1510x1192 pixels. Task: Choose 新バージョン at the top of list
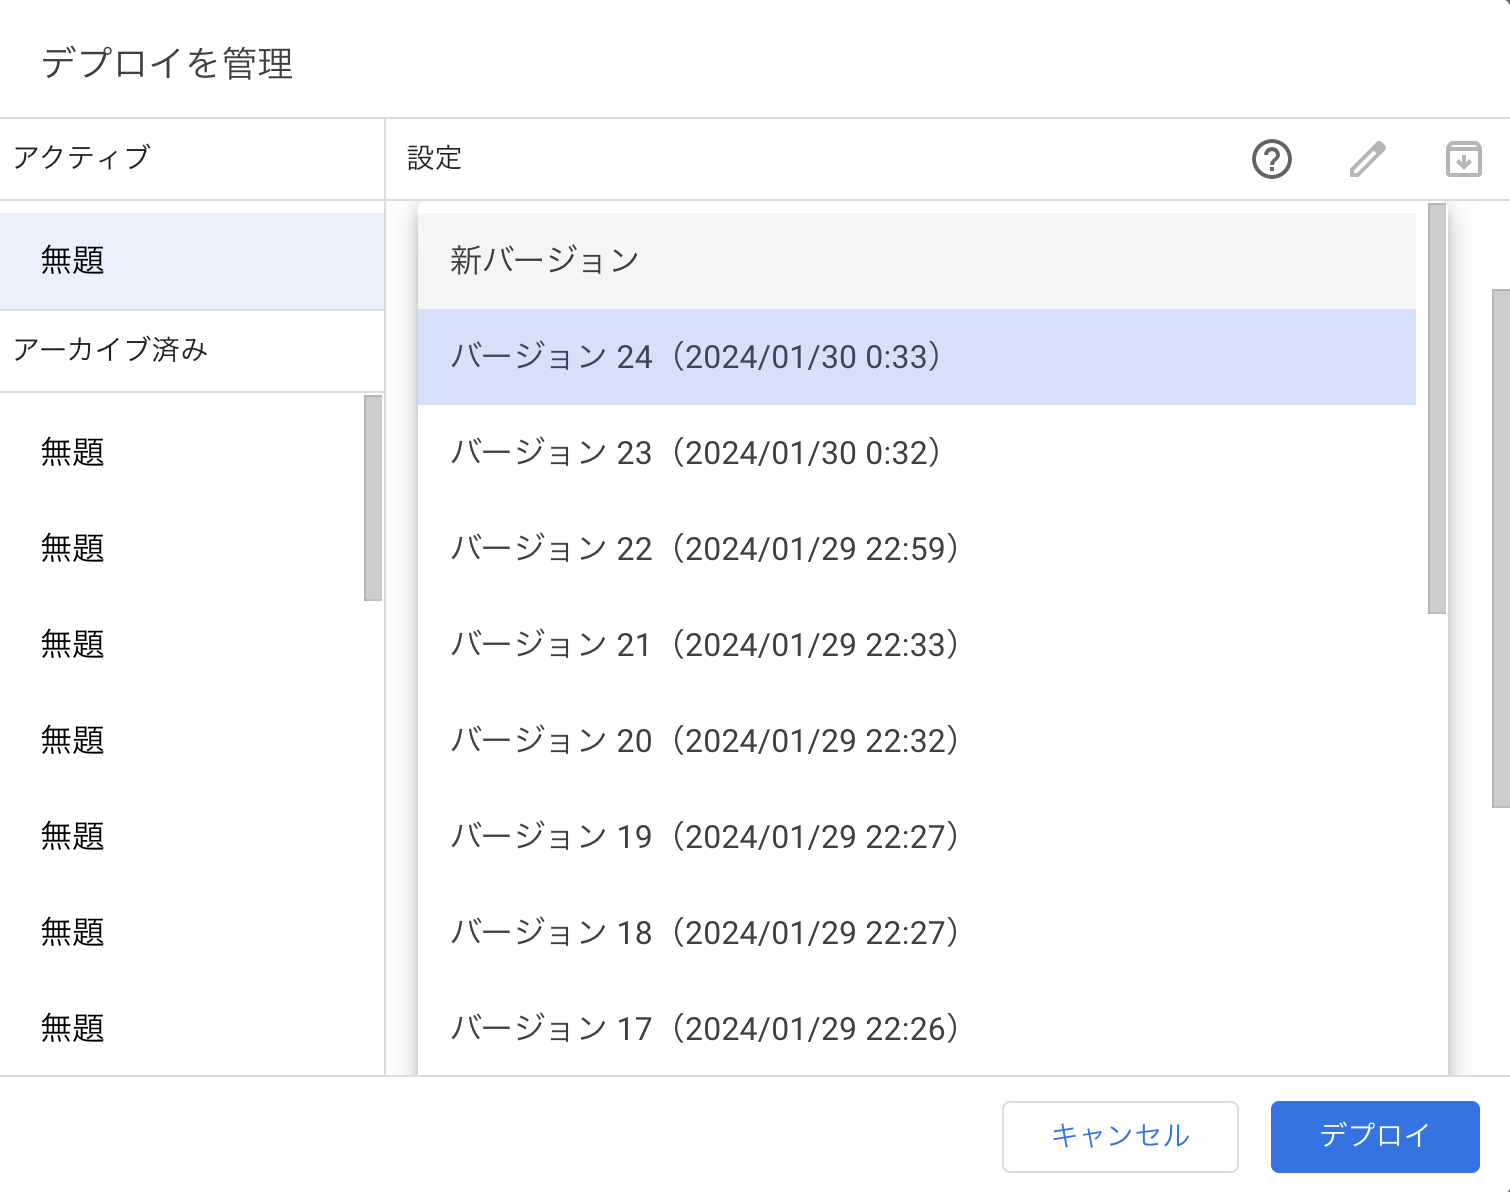click(546, 260)
